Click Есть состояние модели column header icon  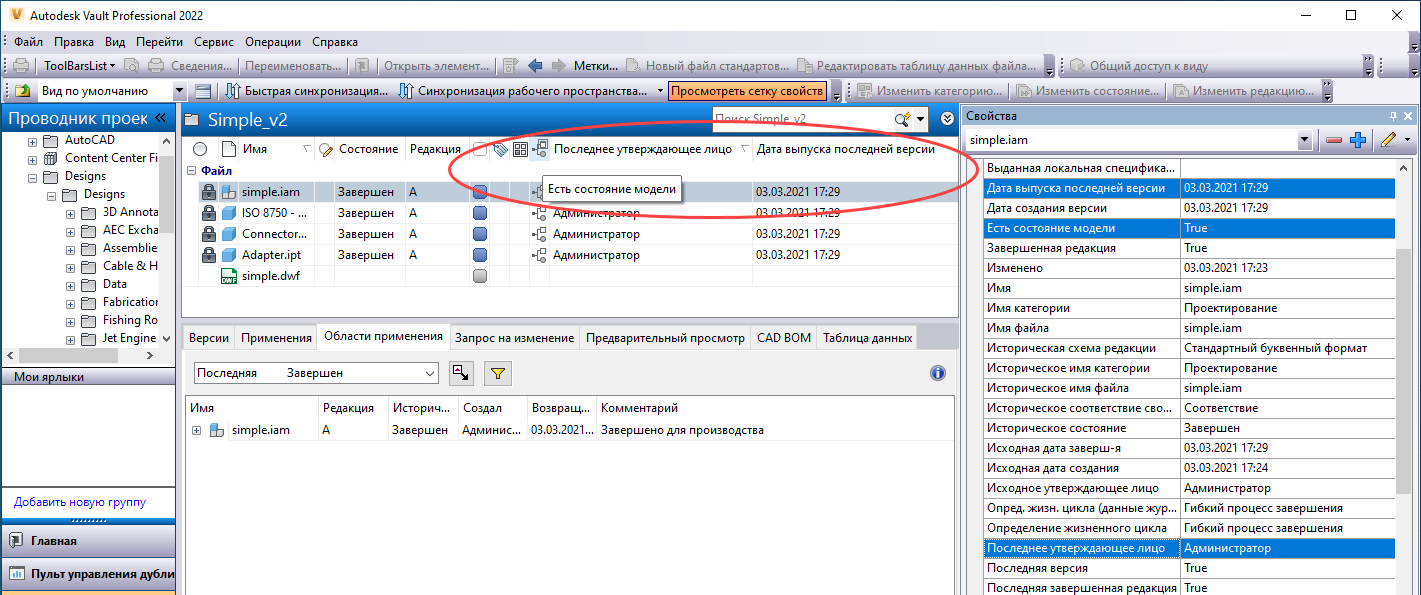pyautogui.click(x=540, y=149)
